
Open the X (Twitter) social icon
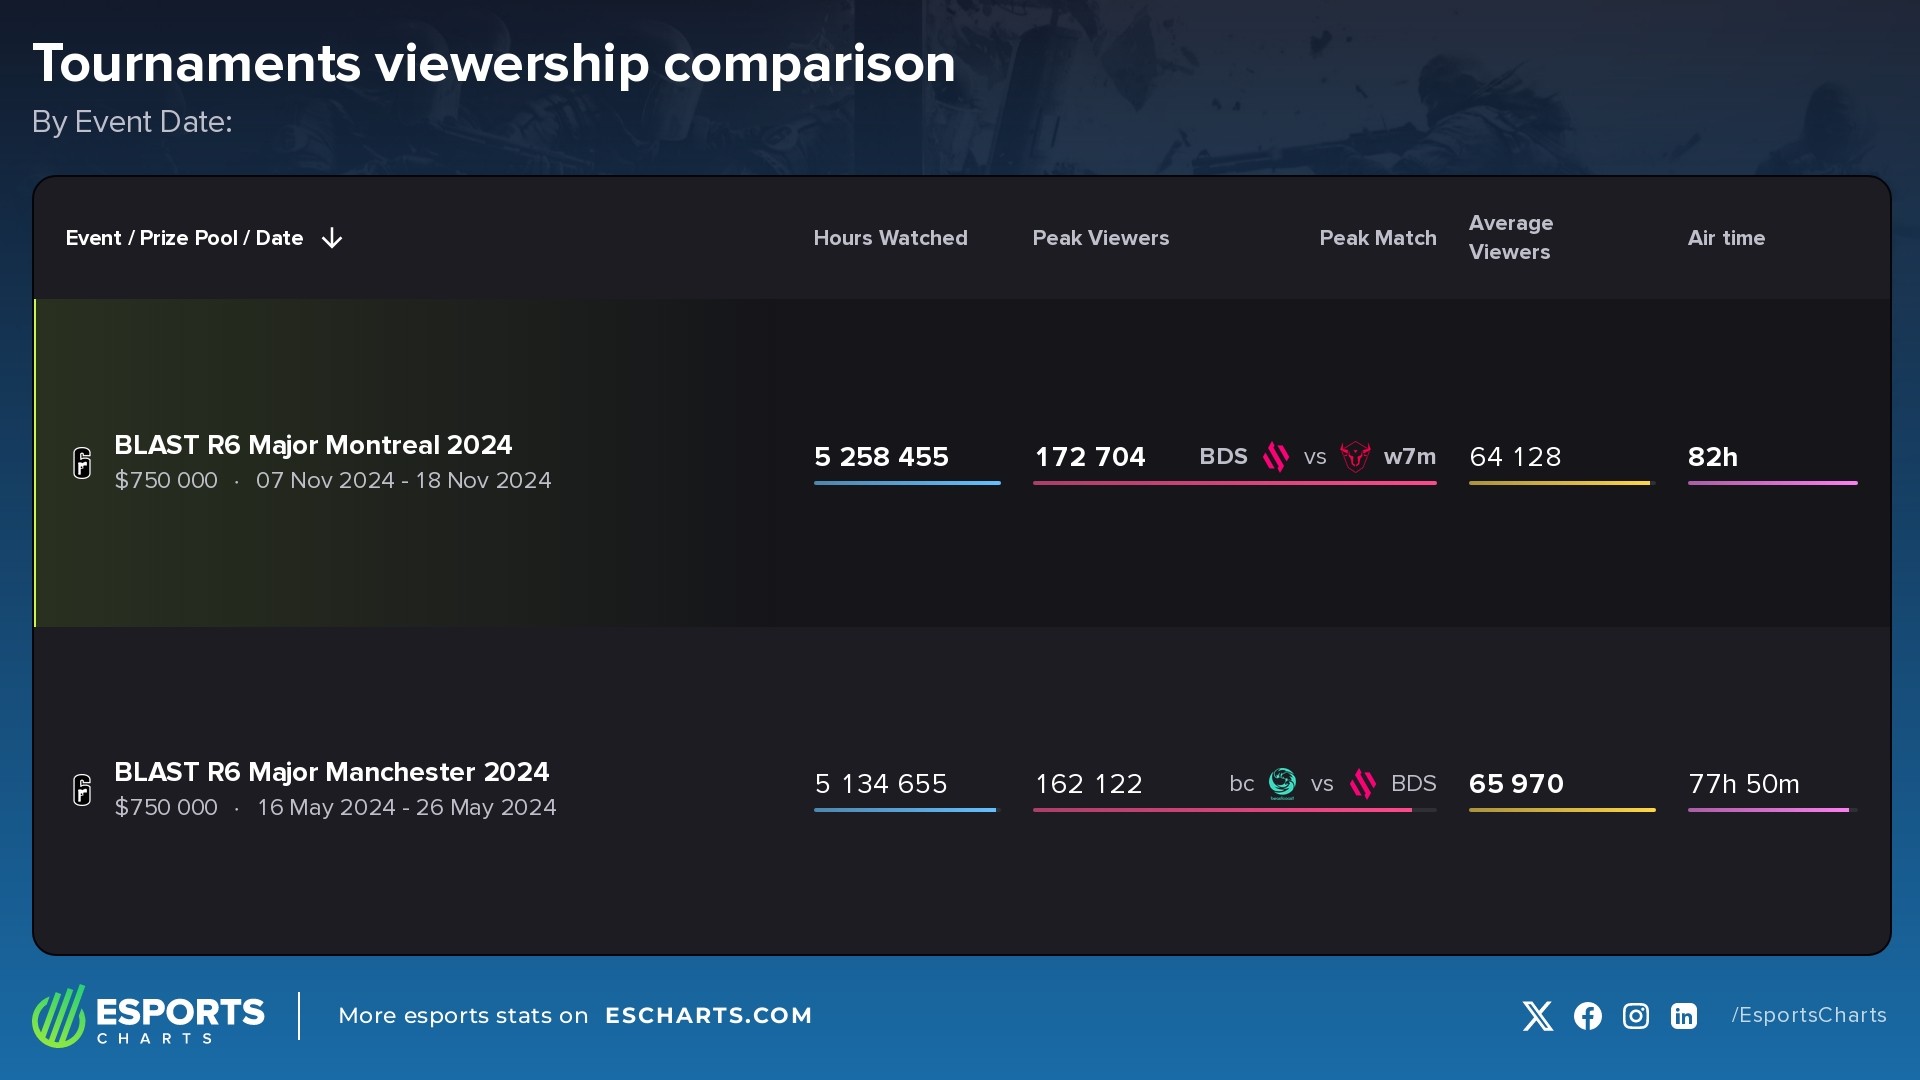[x=1538, y=1016]
